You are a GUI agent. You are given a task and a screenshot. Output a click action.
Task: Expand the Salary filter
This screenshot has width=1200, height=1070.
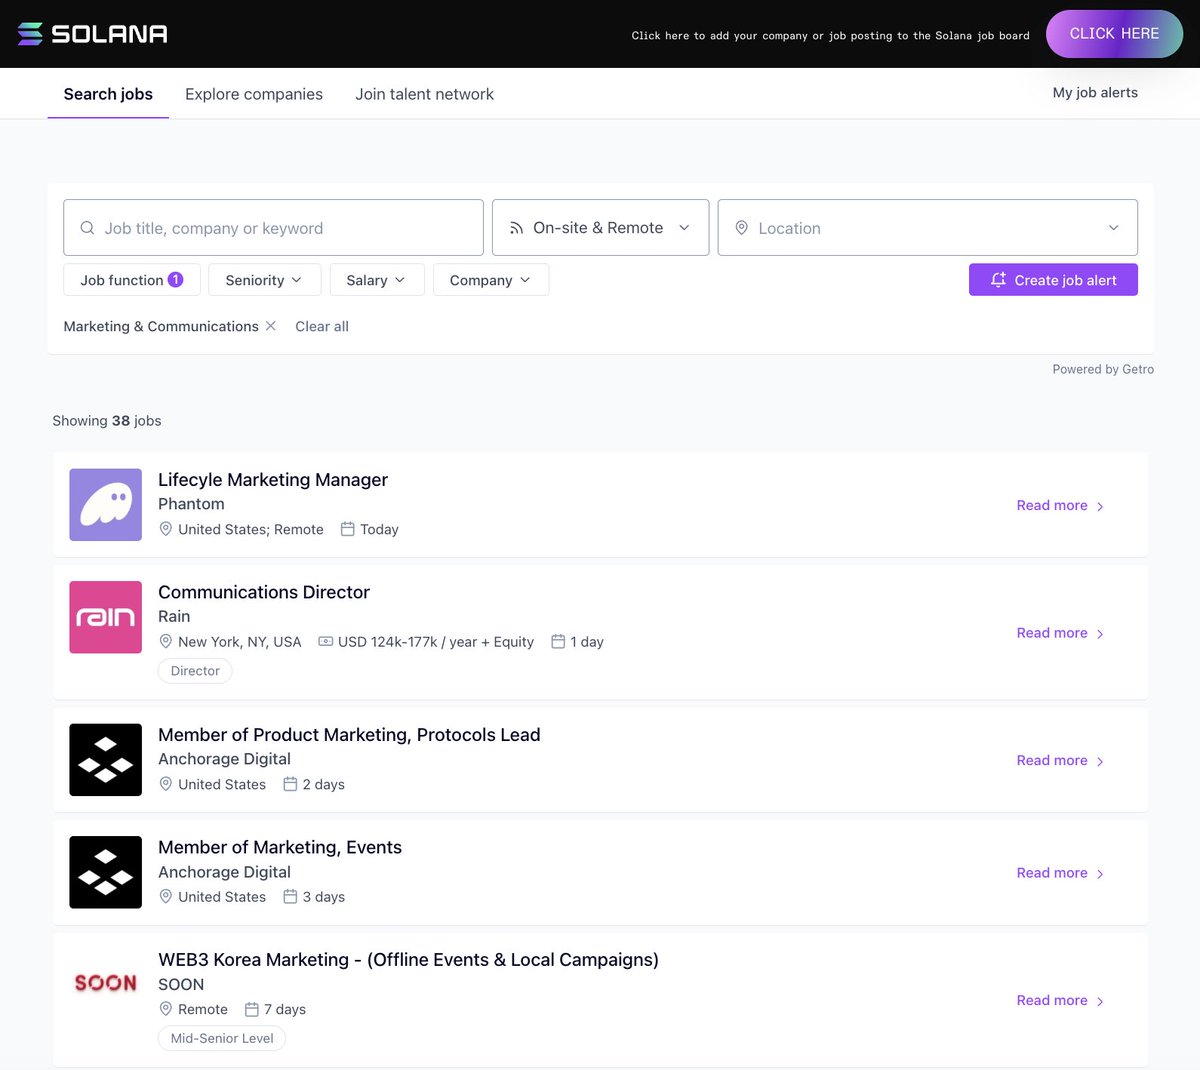[x=376, y=280]
